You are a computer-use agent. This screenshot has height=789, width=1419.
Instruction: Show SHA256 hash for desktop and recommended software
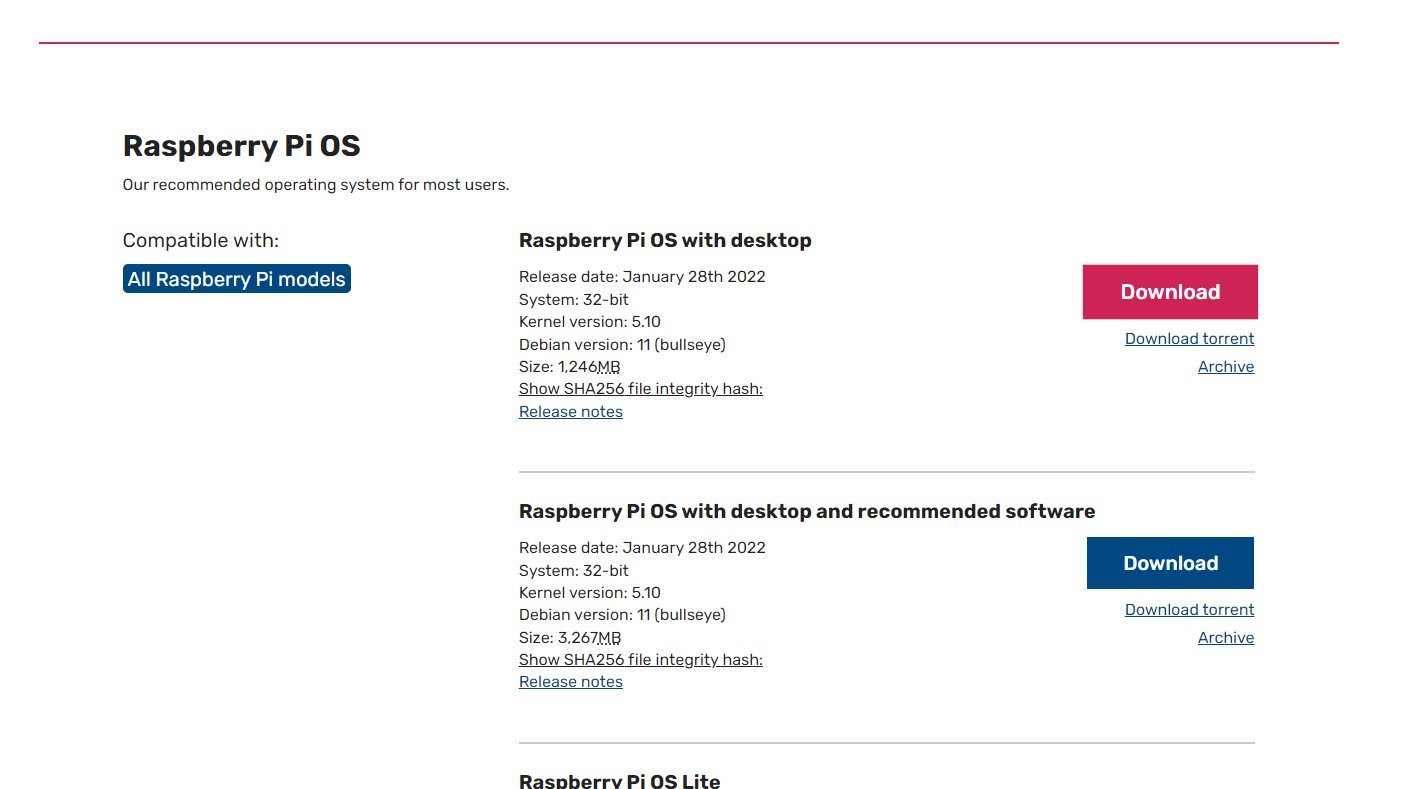pos(641,660)
